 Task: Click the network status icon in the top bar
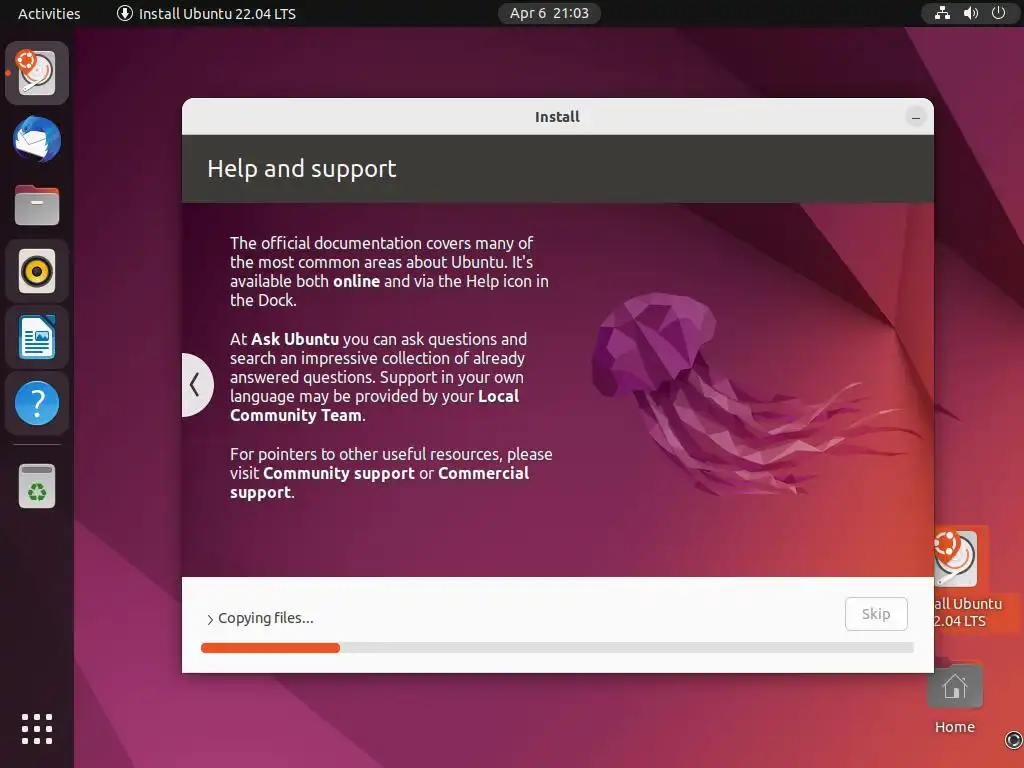942,13
